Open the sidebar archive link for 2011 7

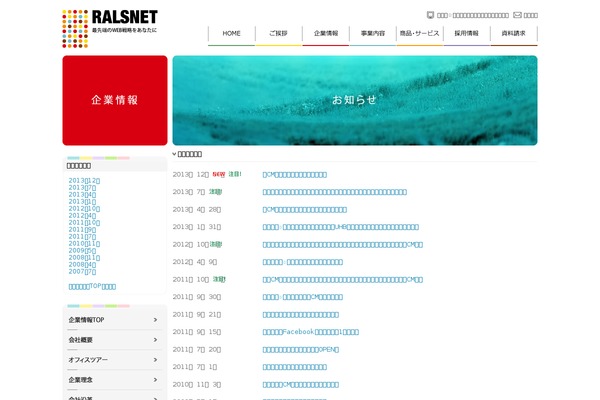click(82, 237)
